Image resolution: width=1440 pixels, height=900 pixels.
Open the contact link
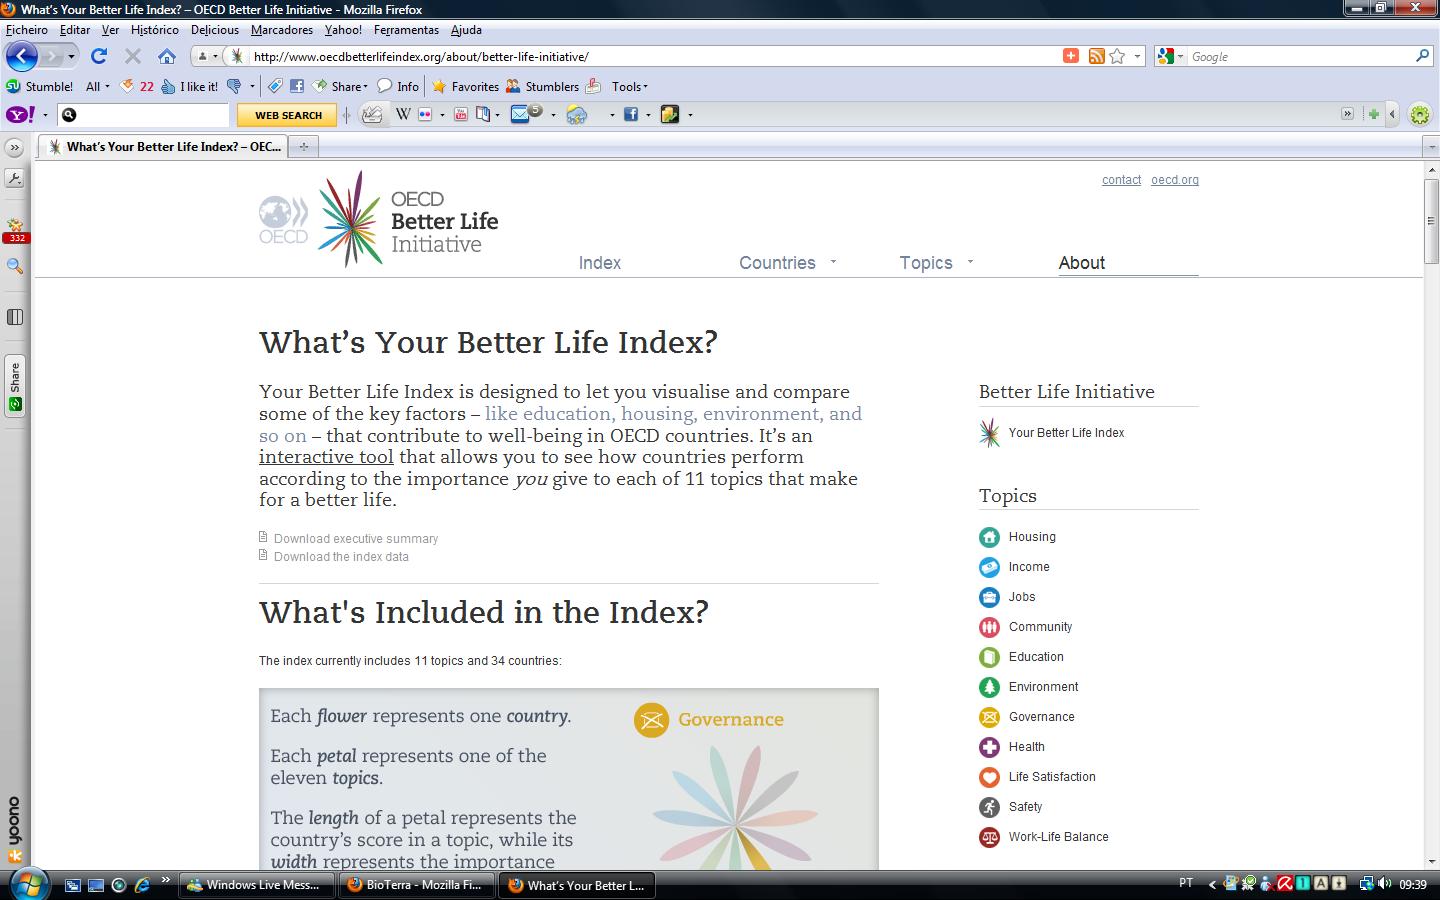(1121, 180)
